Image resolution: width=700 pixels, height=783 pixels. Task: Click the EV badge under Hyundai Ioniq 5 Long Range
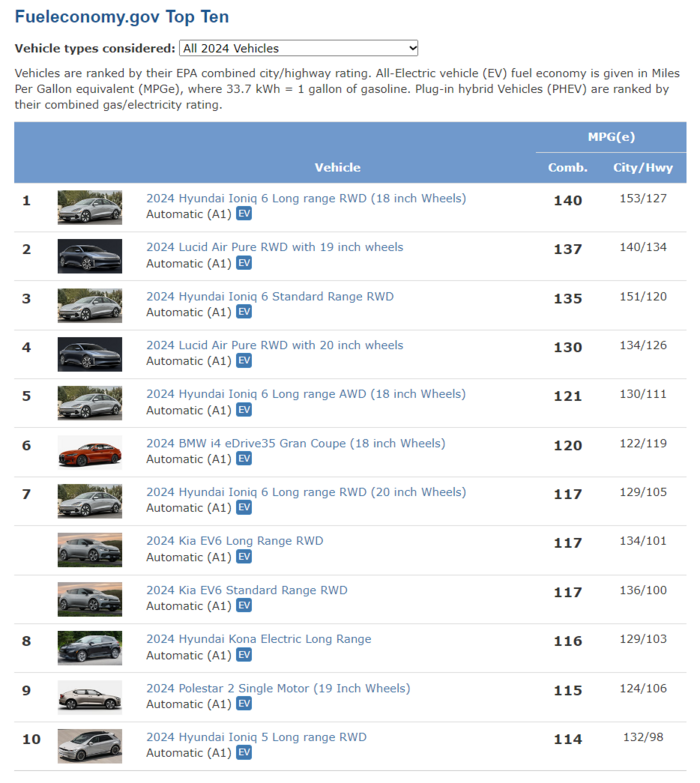click(x=244, y=753)
